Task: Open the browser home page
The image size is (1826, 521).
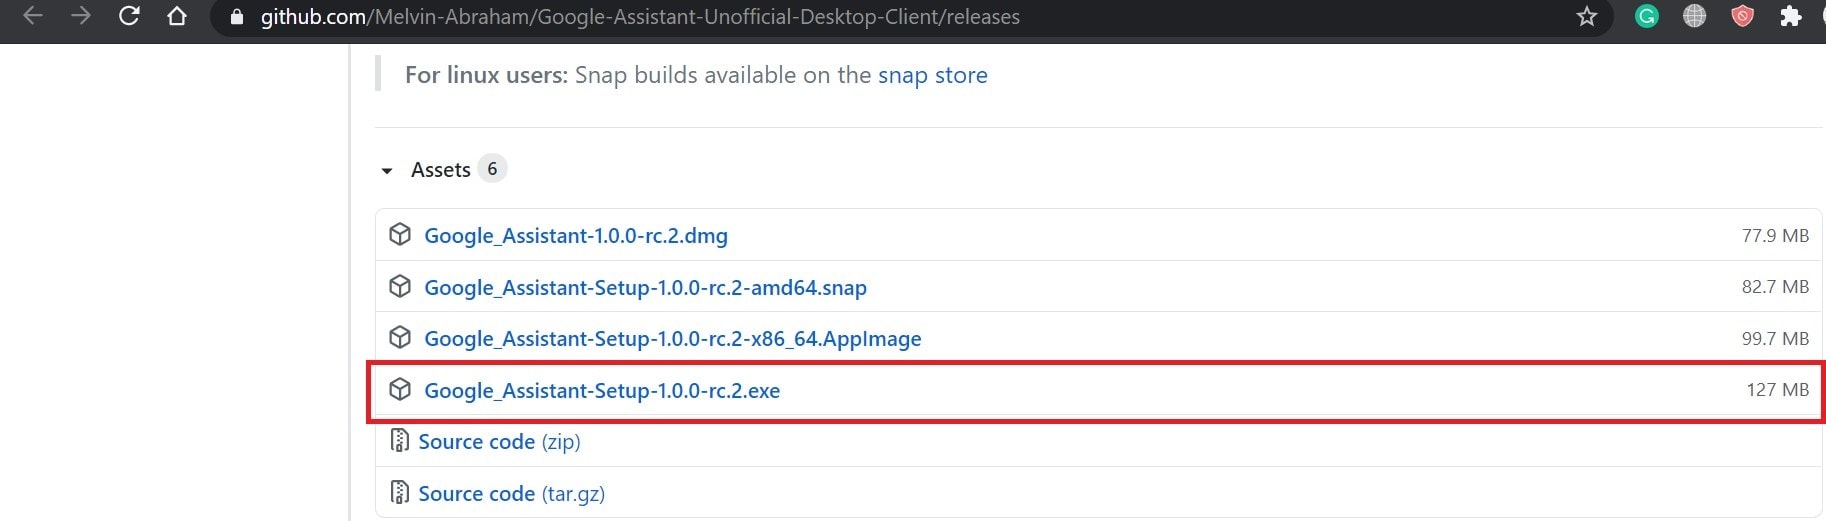Action: pyautogui.click(x=177, y=16)
